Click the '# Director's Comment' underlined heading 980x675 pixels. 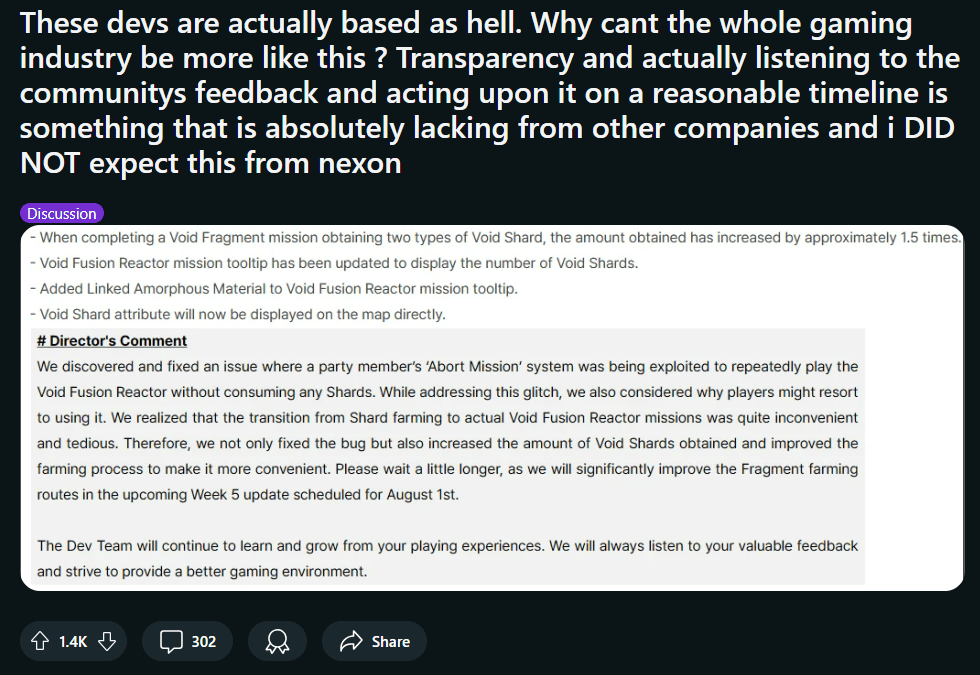click(x=112, y=341)
